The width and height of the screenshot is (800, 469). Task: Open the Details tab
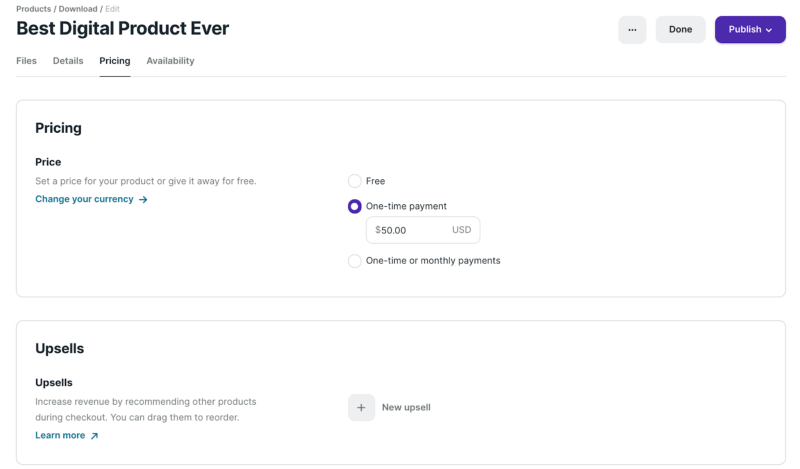pyautogui.click(x=68, y=61)
